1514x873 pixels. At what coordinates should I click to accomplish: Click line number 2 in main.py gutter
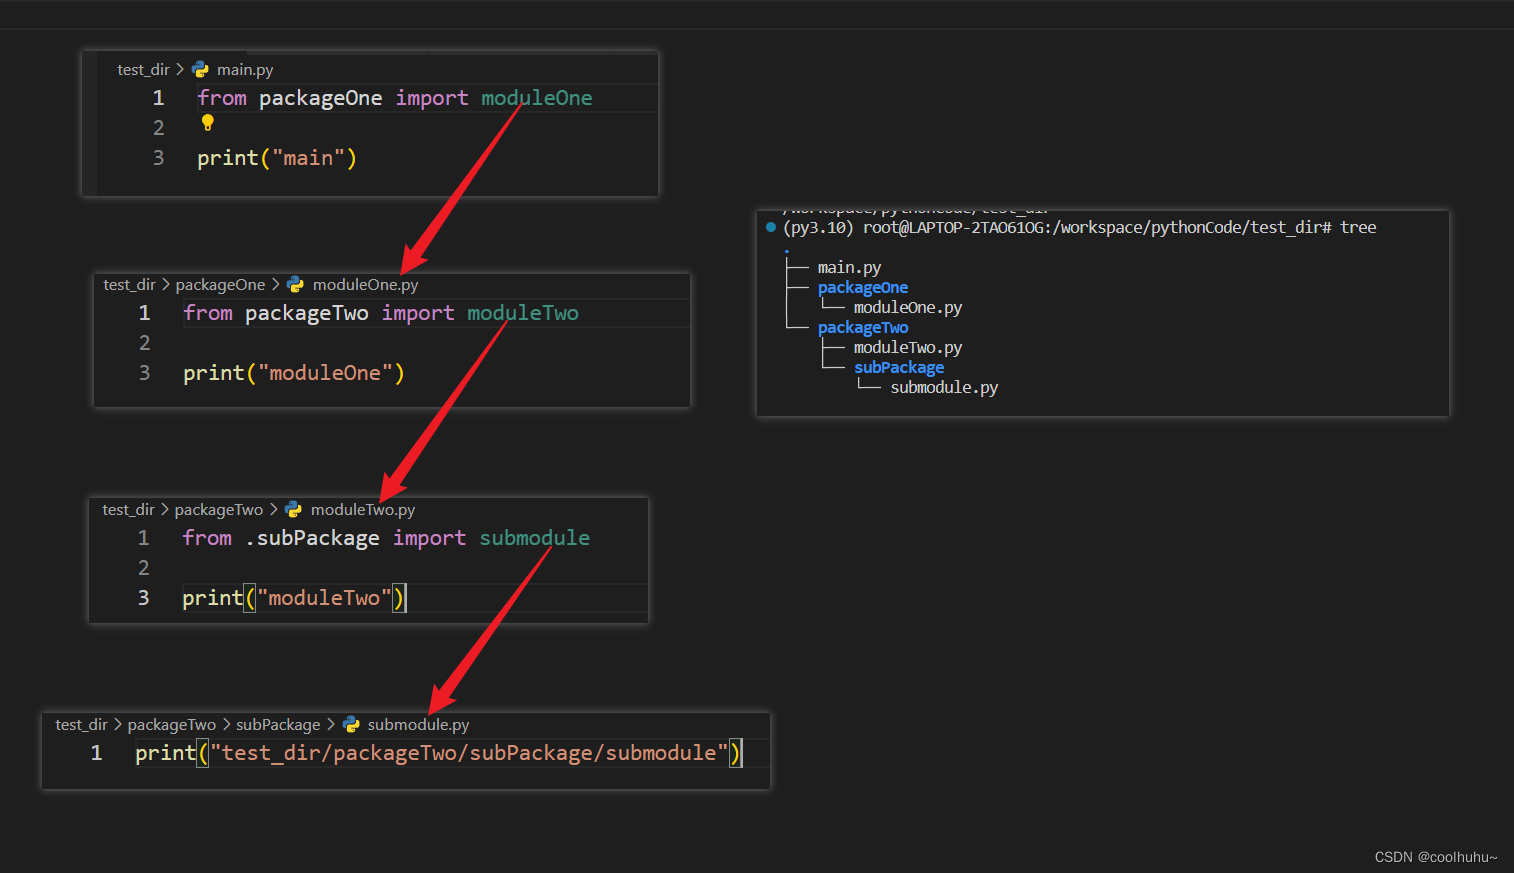(158, 128)
